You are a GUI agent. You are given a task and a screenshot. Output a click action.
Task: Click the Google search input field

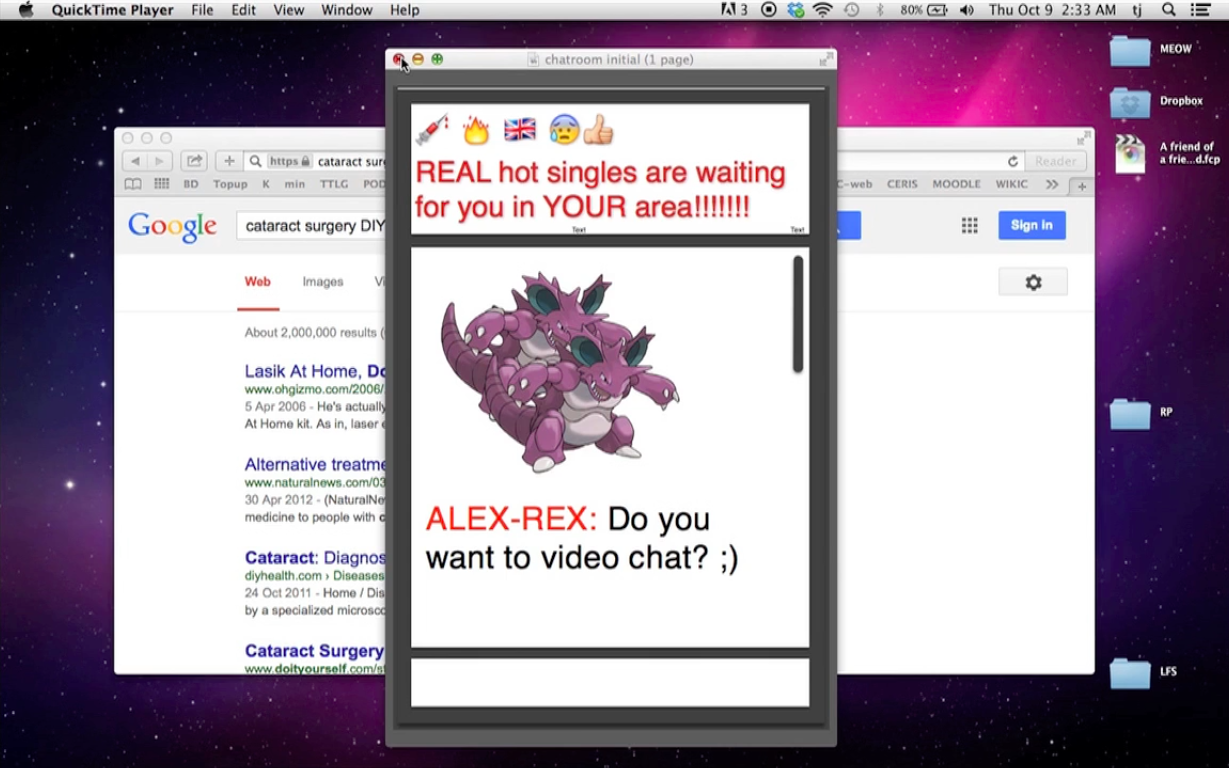tap(311, 226)
